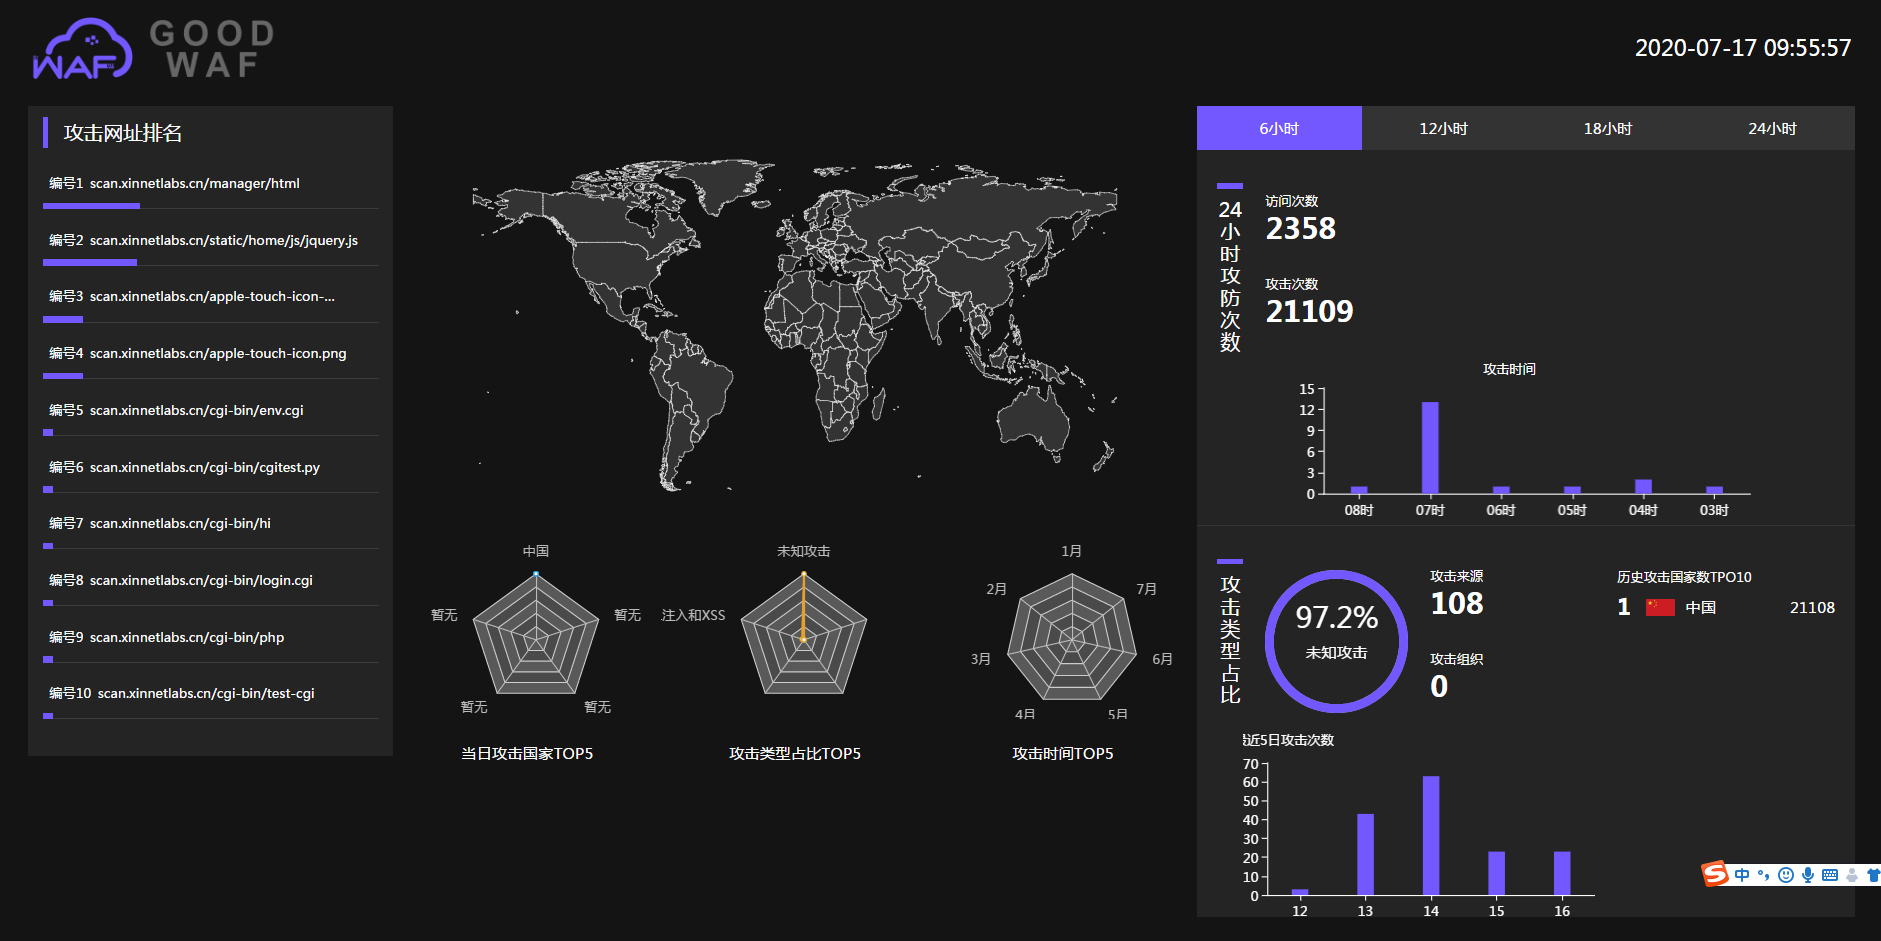This screenshot has height=941, width=1881.
Task: Click the China flag icon
Action: tap(1660, 607)
